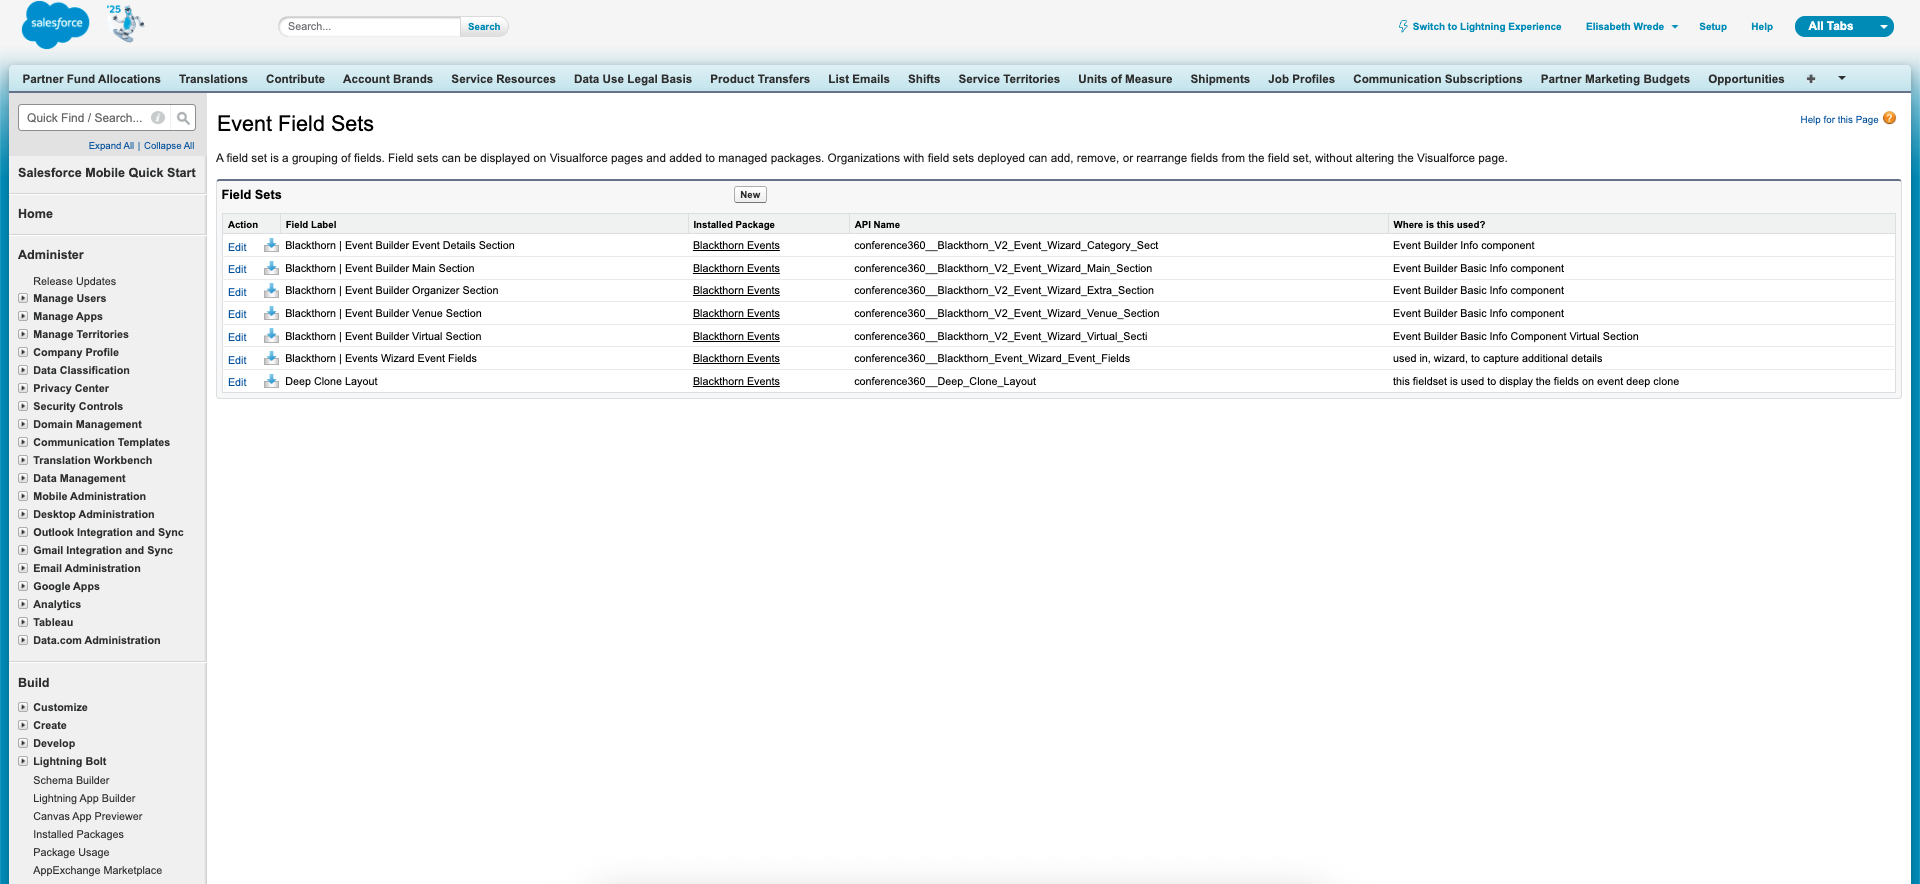Expand the Develop node

tap(23, 743)
